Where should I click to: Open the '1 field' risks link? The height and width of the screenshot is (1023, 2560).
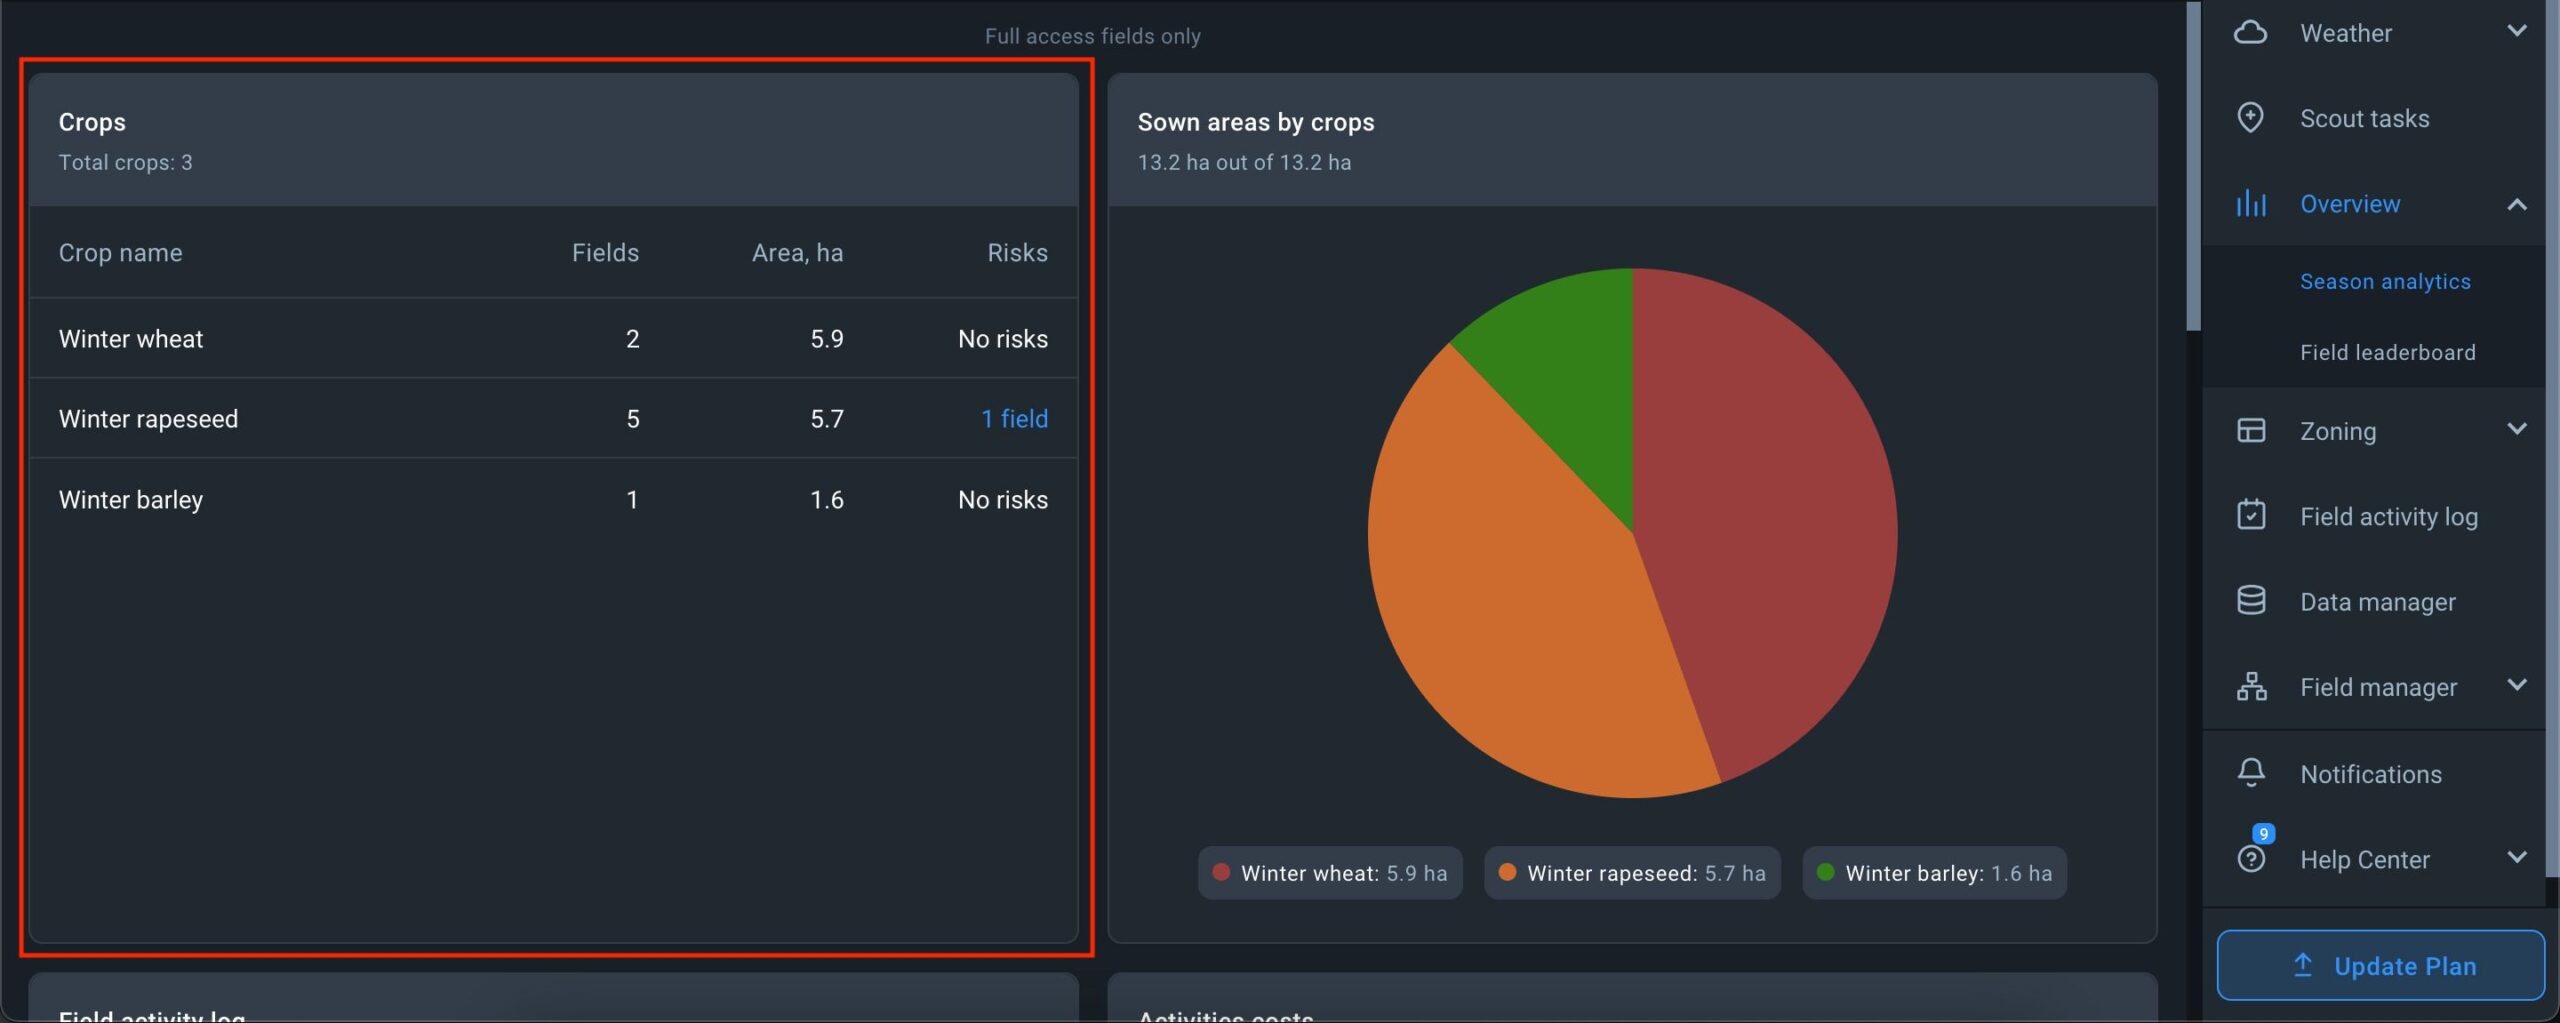pyautogui.click(x=1014, y=419)
